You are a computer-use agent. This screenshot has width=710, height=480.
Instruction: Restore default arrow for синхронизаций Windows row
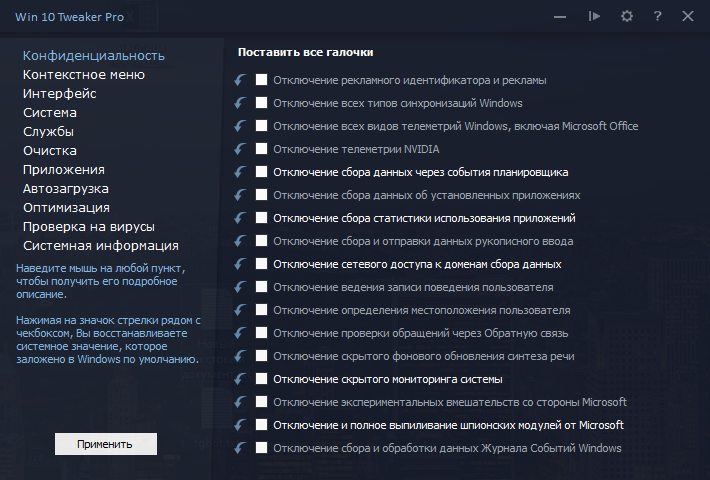tap(240, 103)
